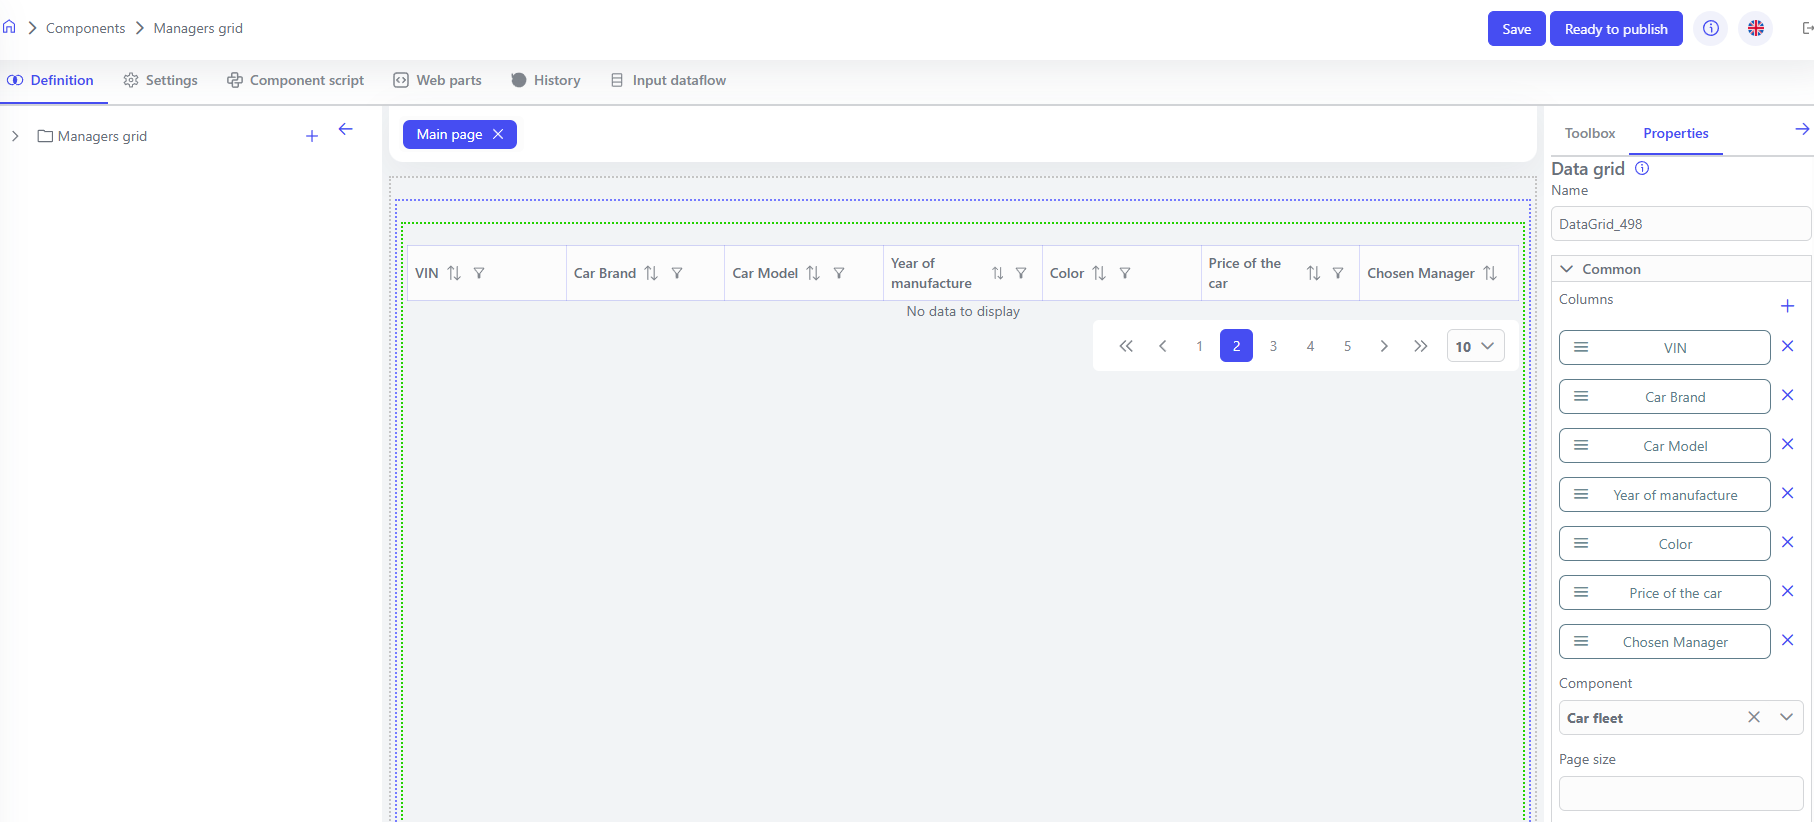Click the filter icon on Car Brand column
Viewport: 1814px width, 822px height.
[677, 273]
